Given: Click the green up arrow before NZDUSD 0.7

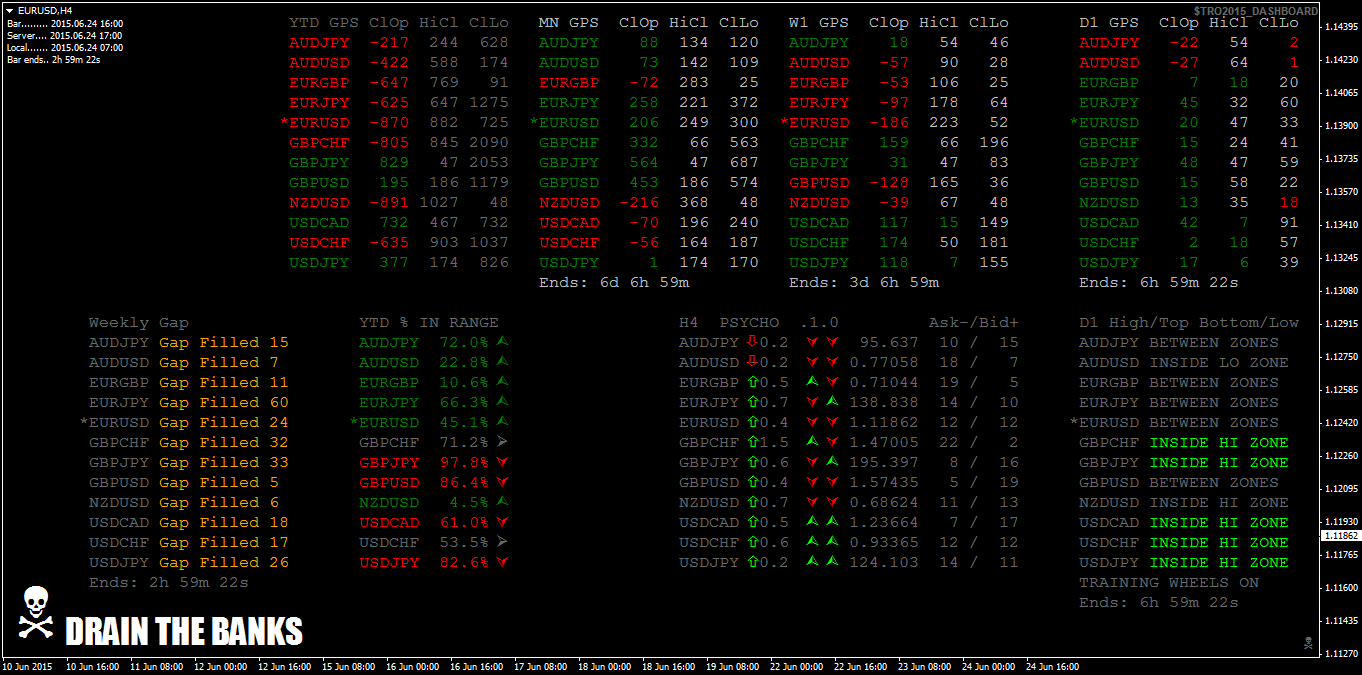Looking at the screenshot, I should pyautogui.click(x=752, y=502).
